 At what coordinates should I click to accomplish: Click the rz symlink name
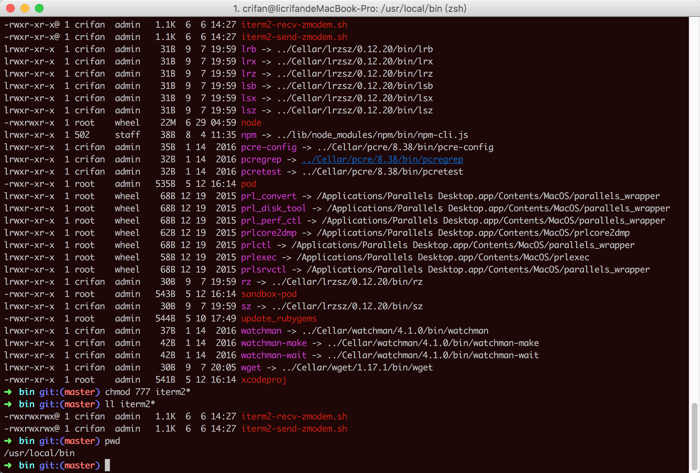(x=246, y=282)
